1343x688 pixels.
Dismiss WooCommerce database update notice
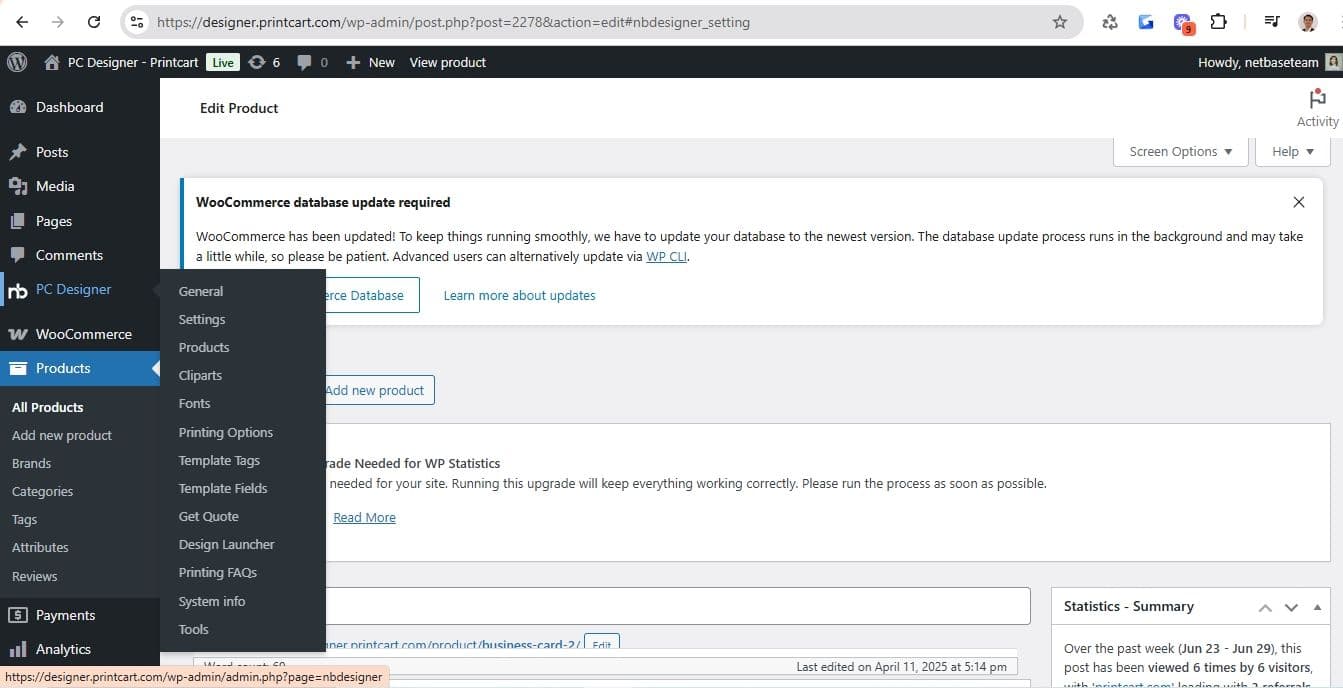[x=1299, y=202]
